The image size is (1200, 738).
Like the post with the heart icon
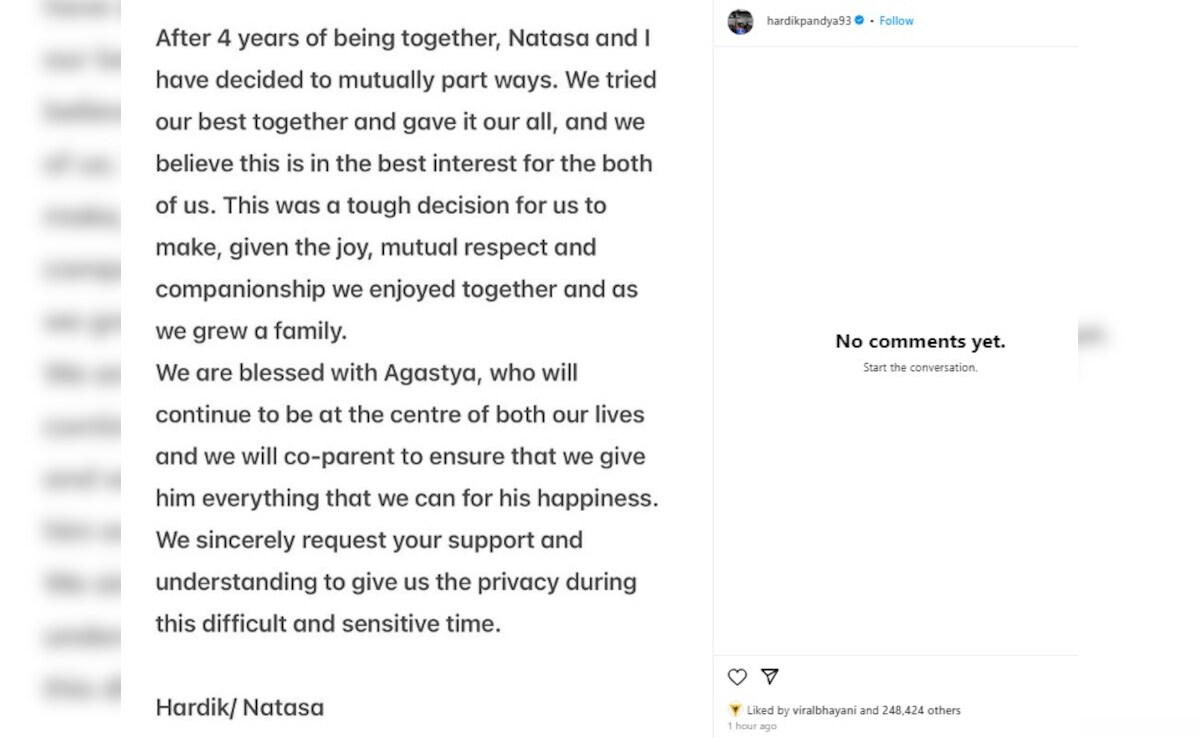[737, 677]
